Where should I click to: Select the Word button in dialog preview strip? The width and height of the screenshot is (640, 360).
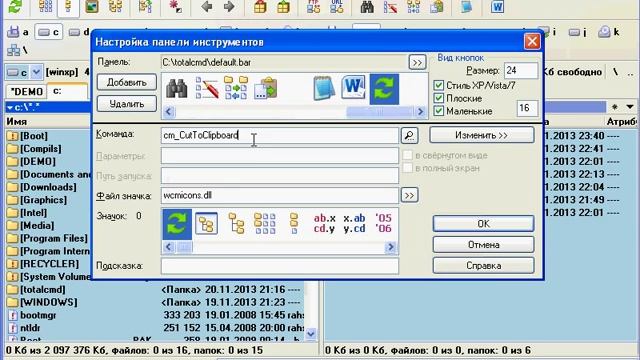tap(353, 88)
